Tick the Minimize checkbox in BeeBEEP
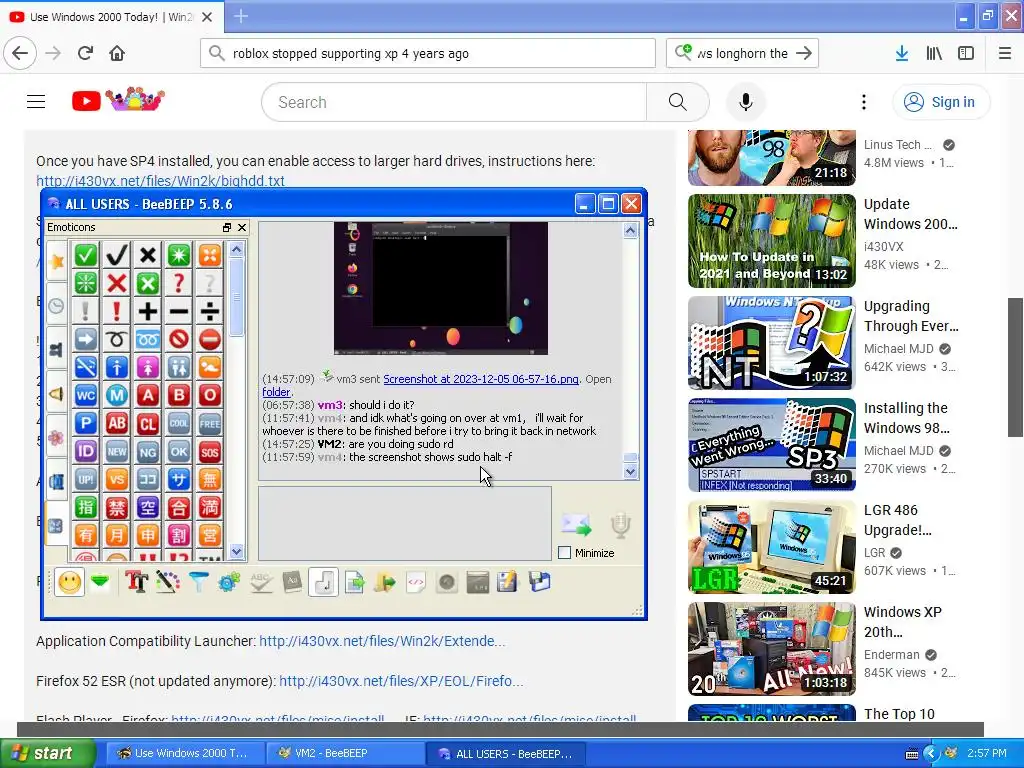1024x768 pixels. pyautogui.click(x=565, y=553)
